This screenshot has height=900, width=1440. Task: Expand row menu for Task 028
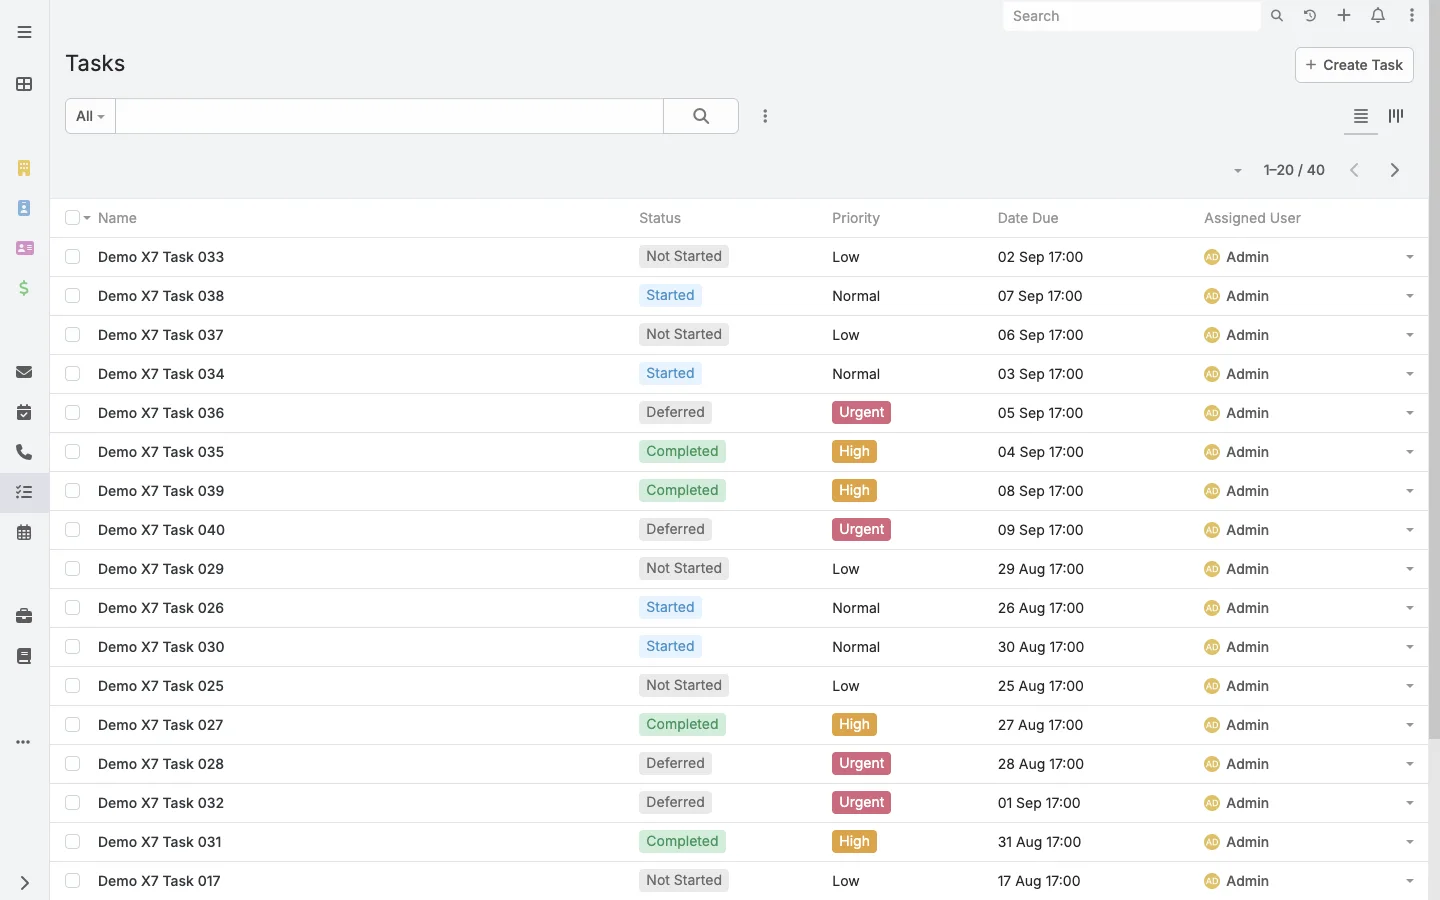point(1410,764)
